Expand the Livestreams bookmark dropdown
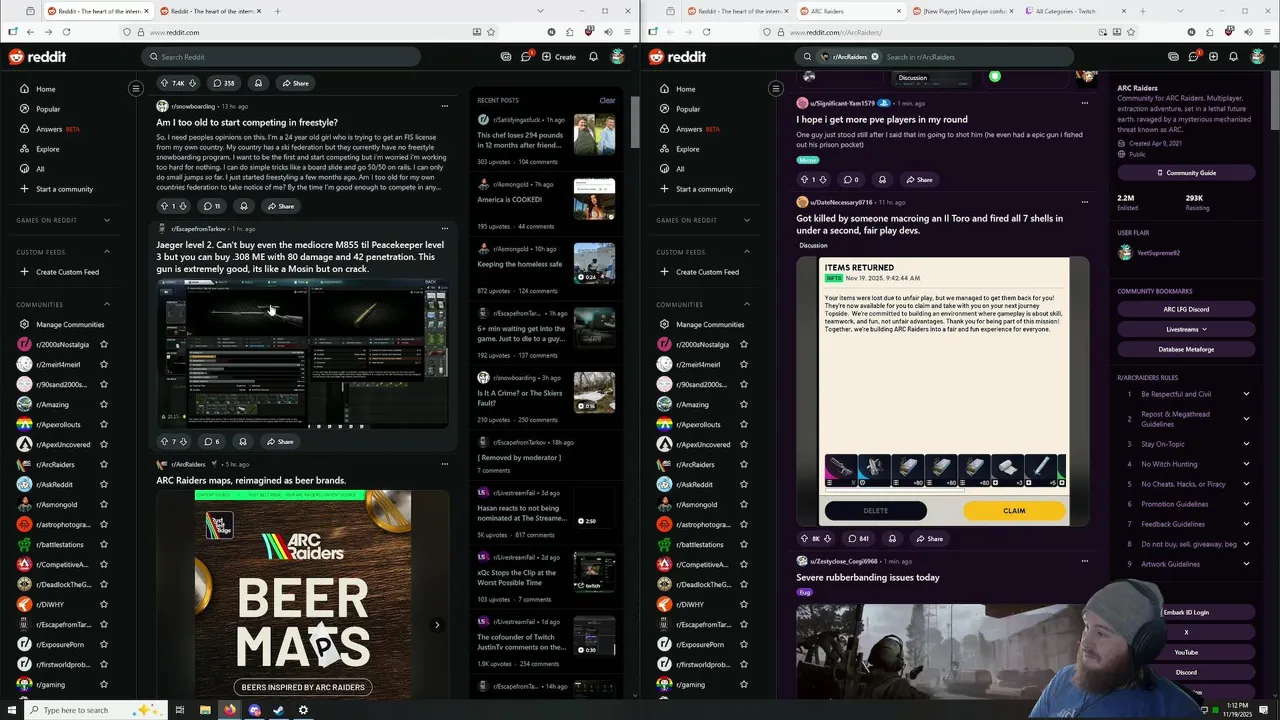Viewport: 1280px width, 720px height. pos(1185,329)
